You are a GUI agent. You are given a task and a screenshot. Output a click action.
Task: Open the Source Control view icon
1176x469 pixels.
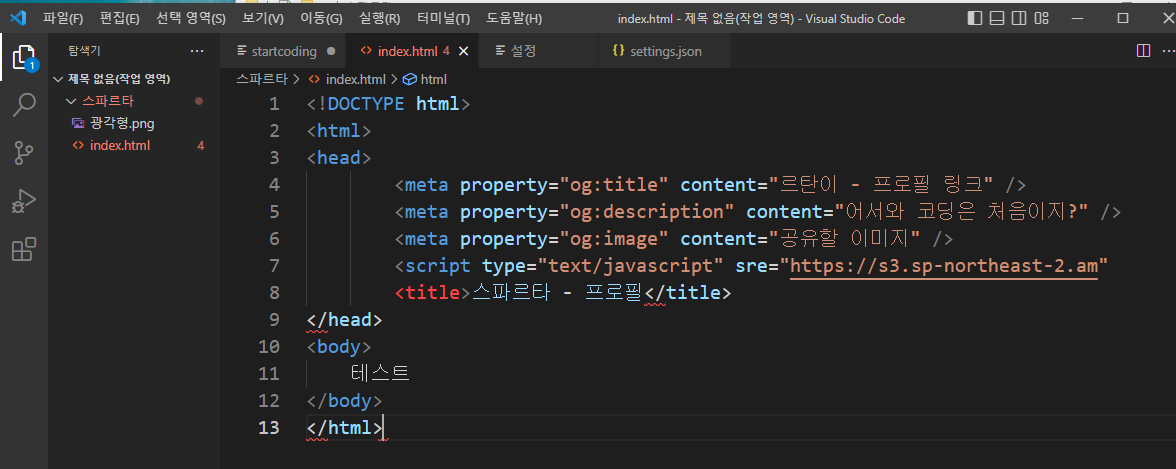(24, 153)
